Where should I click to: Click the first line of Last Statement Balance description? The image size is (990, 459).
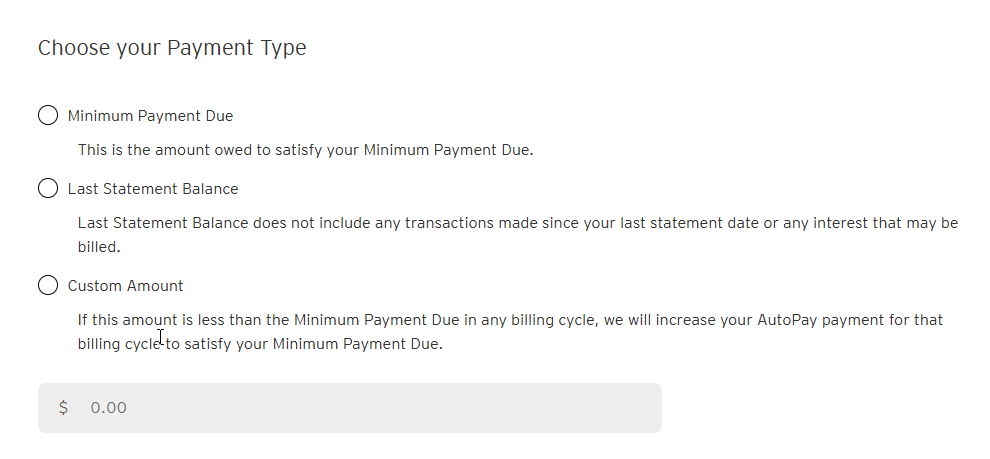pos(517,223)
